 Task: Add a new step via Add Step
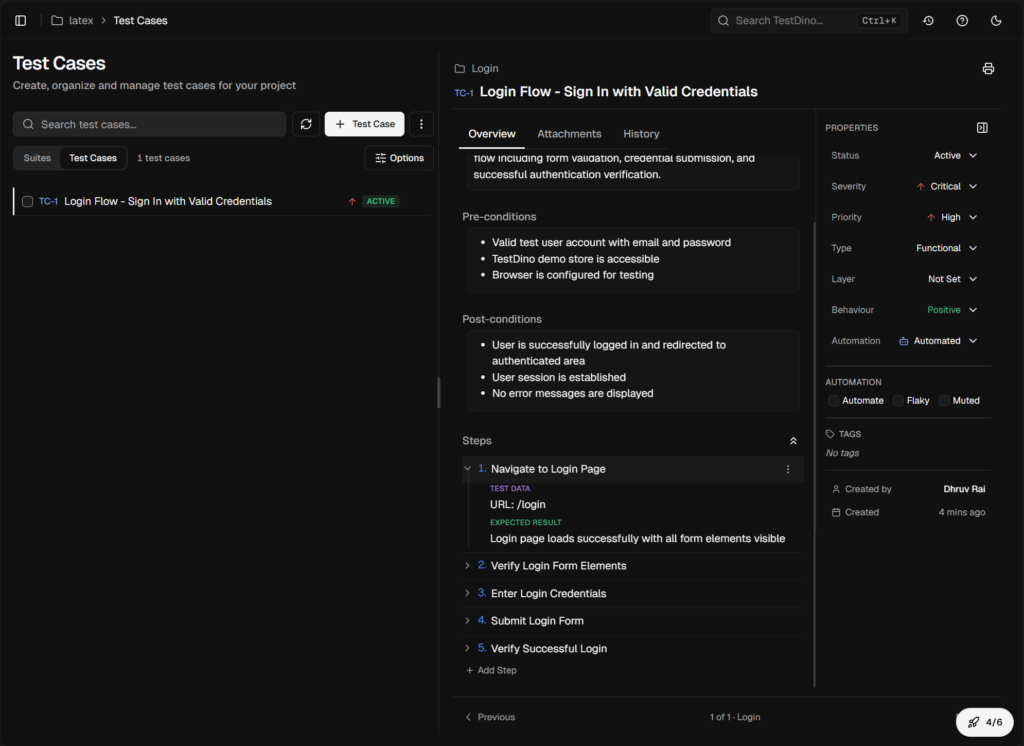click(491, 670)
